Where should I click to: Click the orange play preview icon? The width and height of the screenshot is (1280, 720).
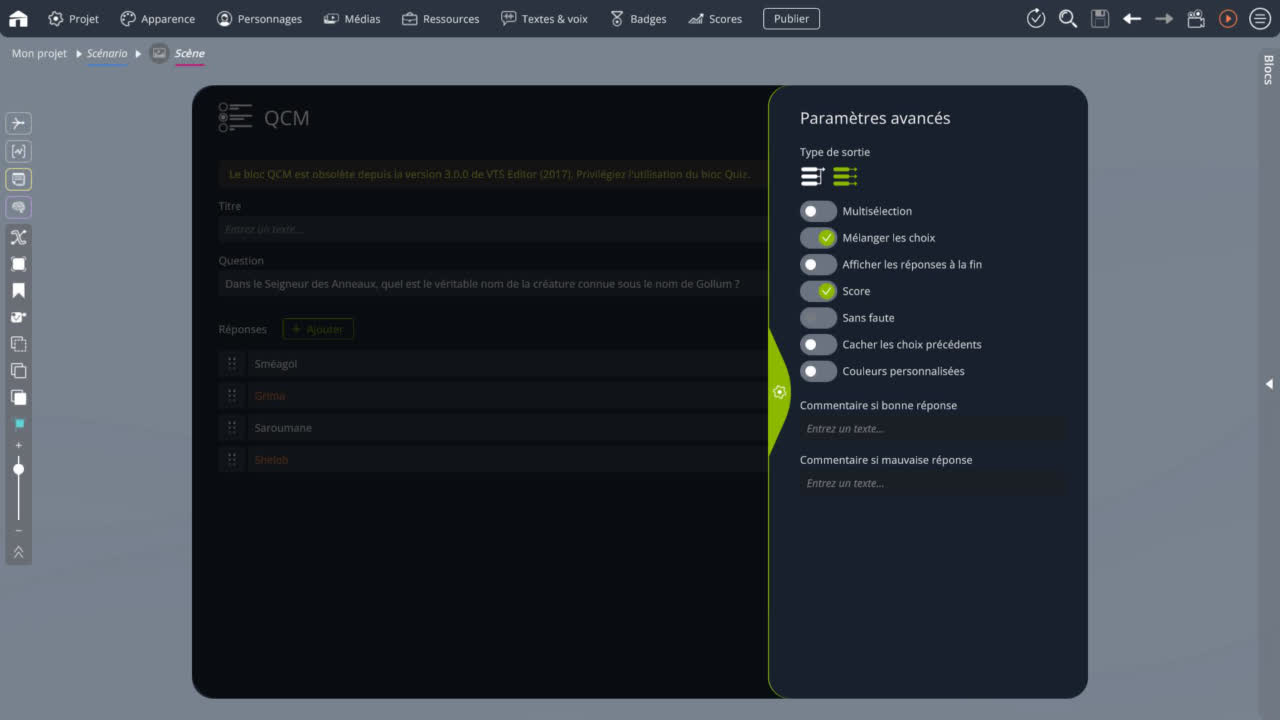click(x=1228, y=18)
